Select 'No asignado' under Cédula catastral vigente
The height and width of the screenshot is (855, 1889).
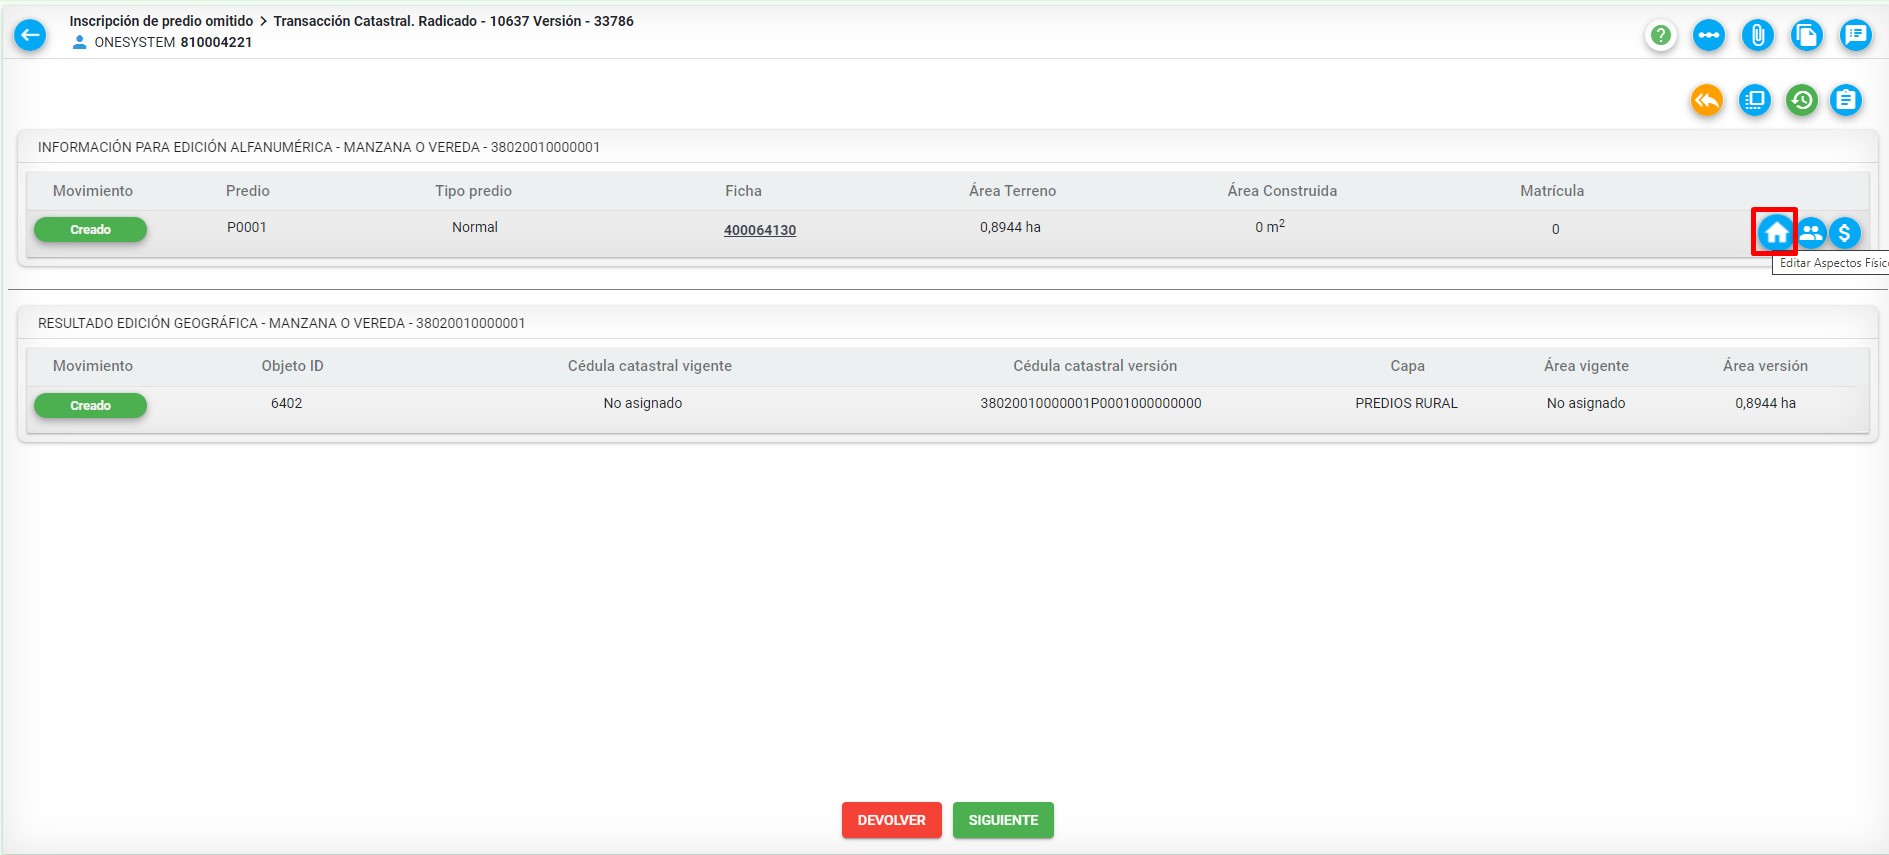[x=643, y=403]
